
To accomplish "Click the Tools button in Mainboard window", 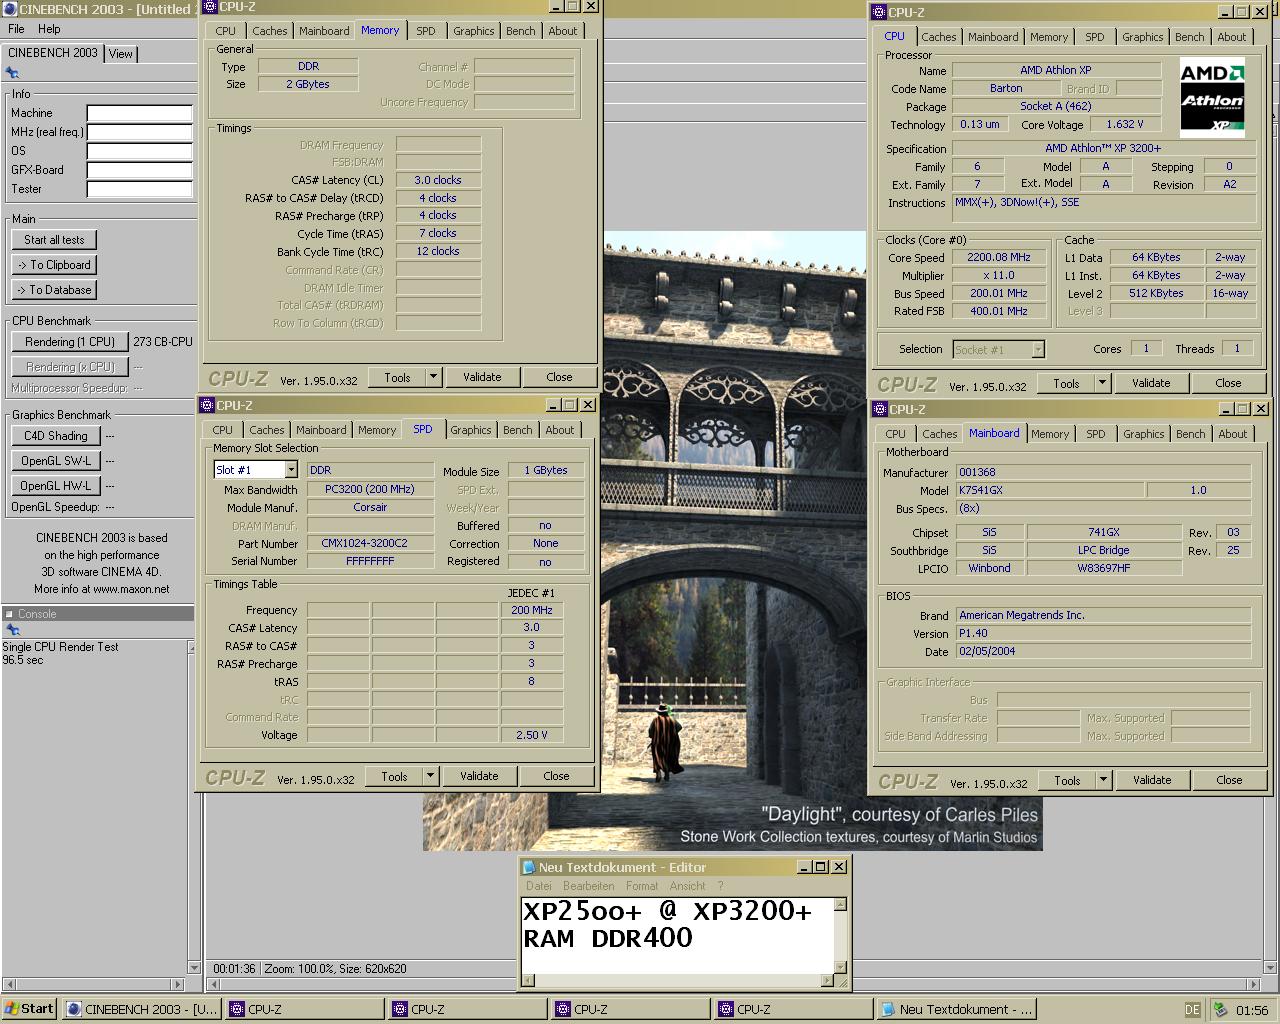I will (1067, 780).
